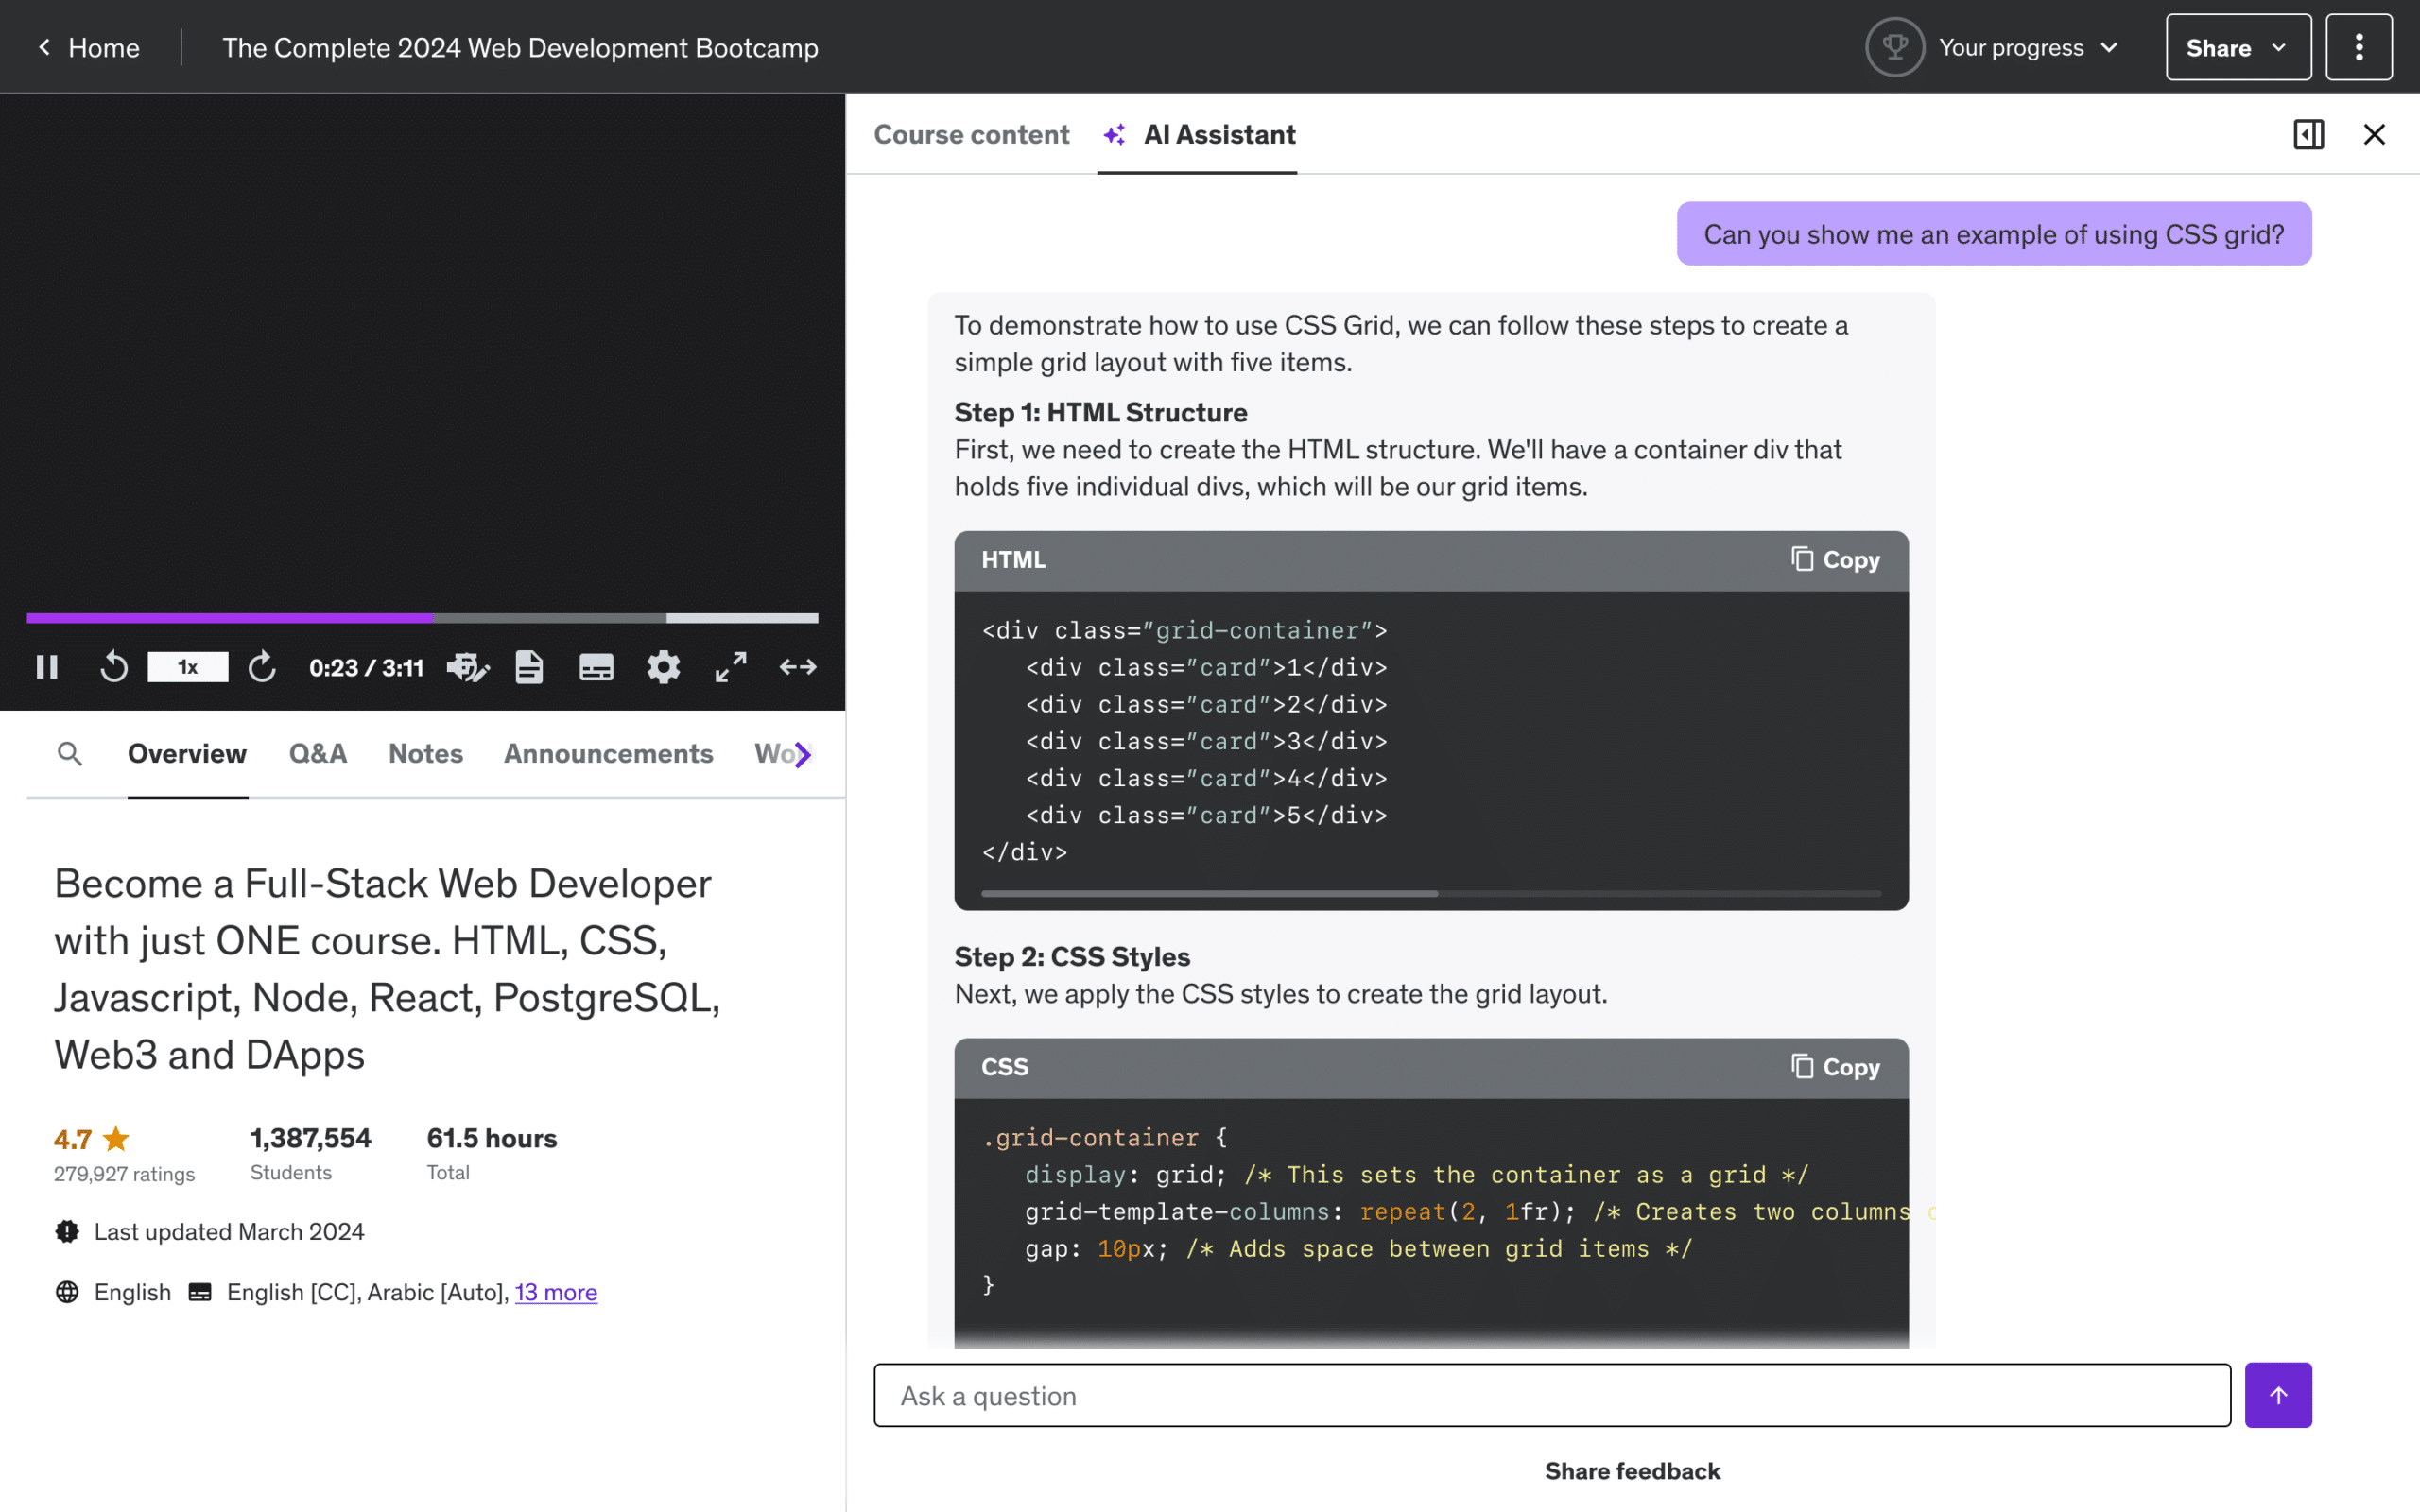This screenshot has height=1512, width=2420.
Task: Pause the video playback
Action: pyautogui.click(x=47, y=667)
